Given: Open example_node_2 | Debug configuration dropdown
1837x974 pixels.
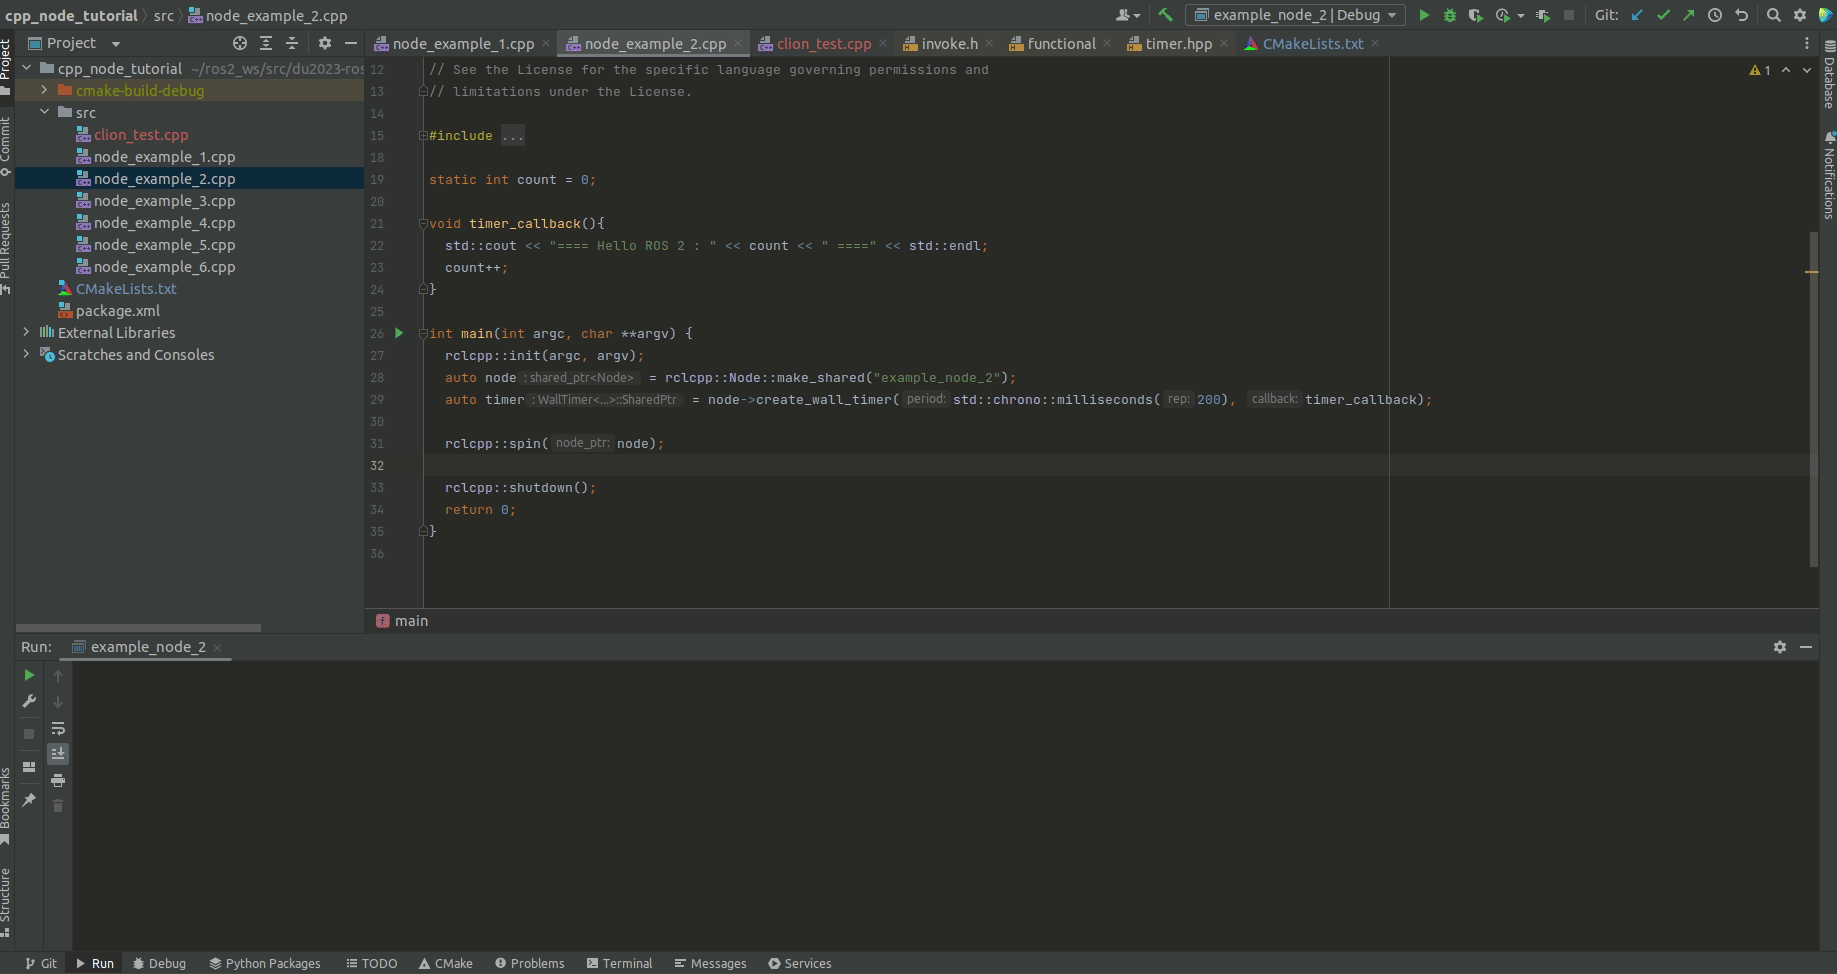Looking at the screenshot, I should pos(1295,15).
